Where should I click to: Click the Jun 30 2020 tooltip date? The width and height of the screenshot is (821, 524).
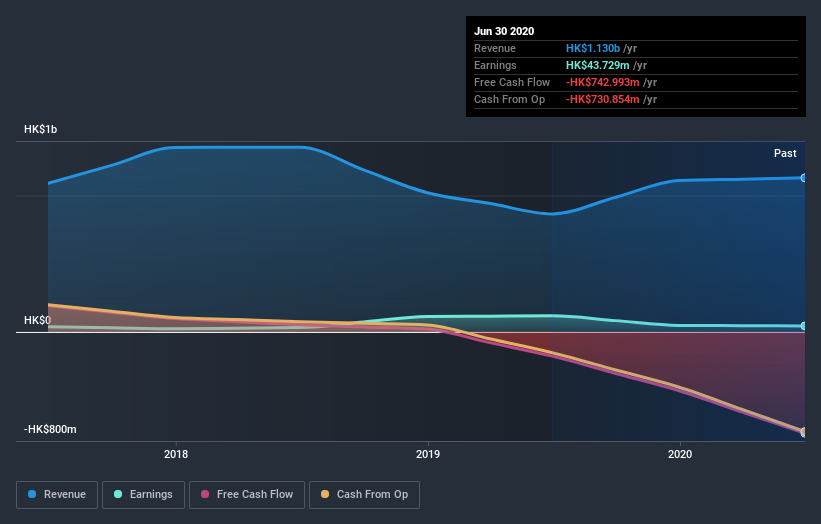click(x=504, y=31)
